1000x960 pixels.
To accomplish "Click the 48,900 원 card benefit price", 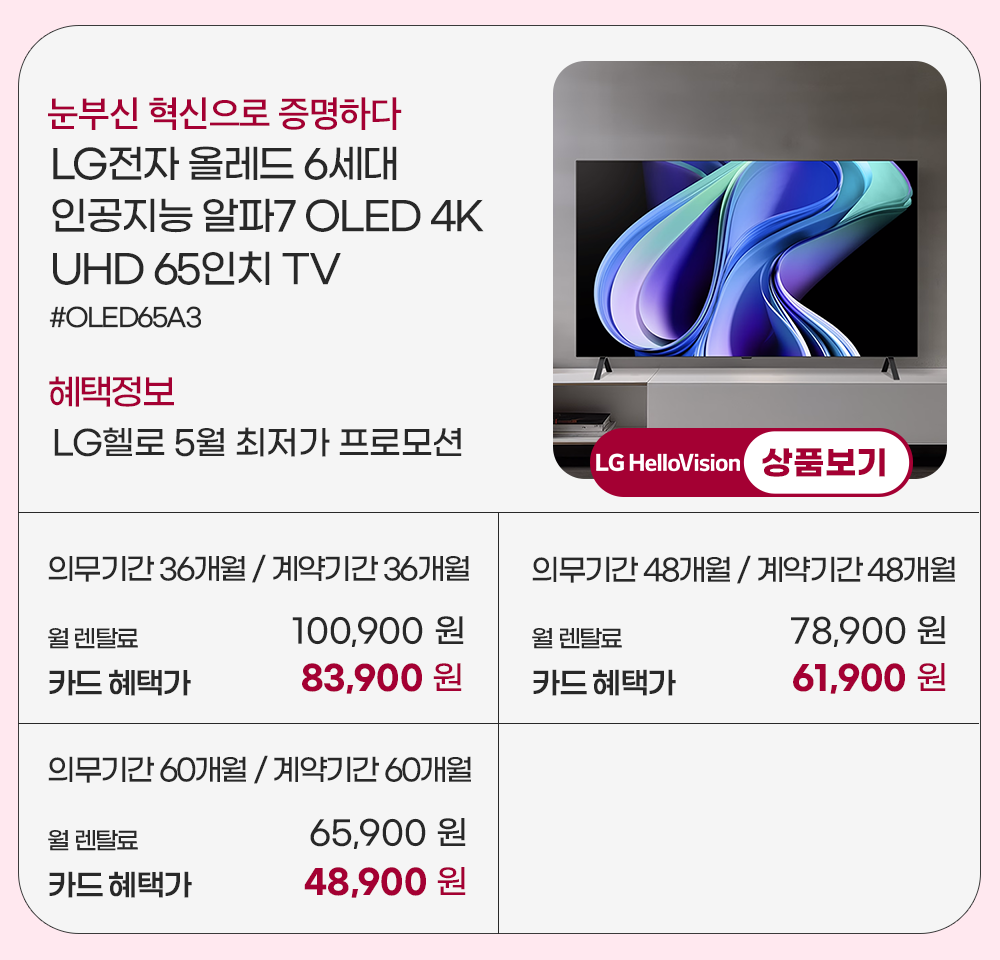I will click(x=385, y=882).
